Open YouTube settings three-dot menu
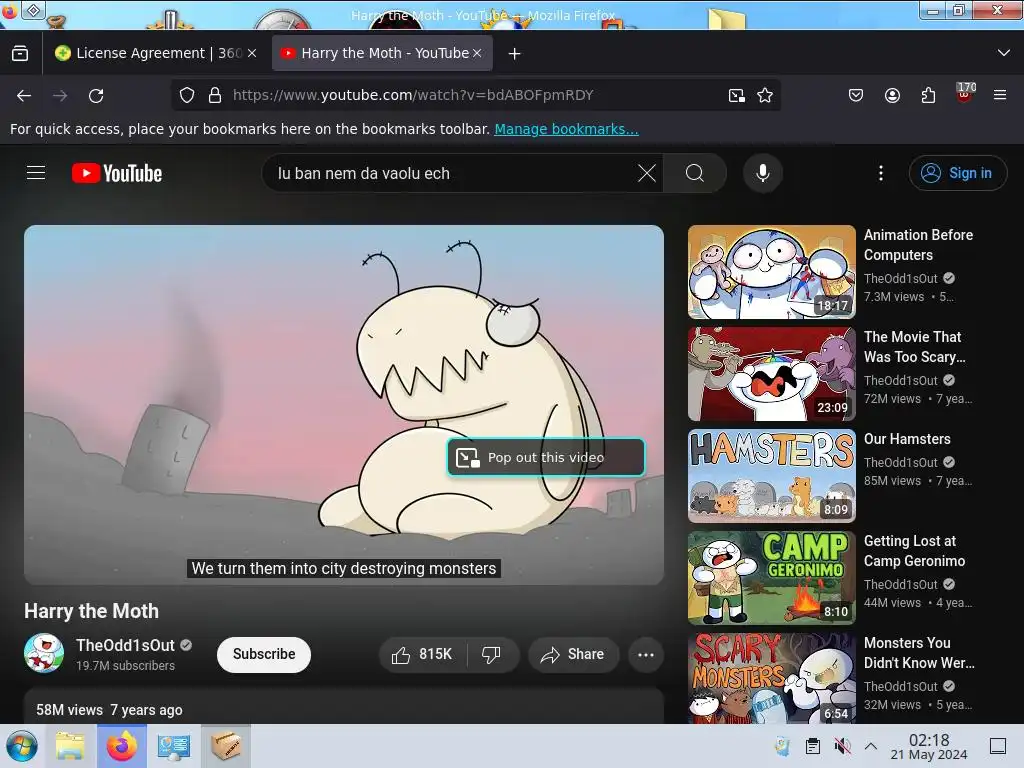This screenshot has height=768, width=1024. [880, 173]
